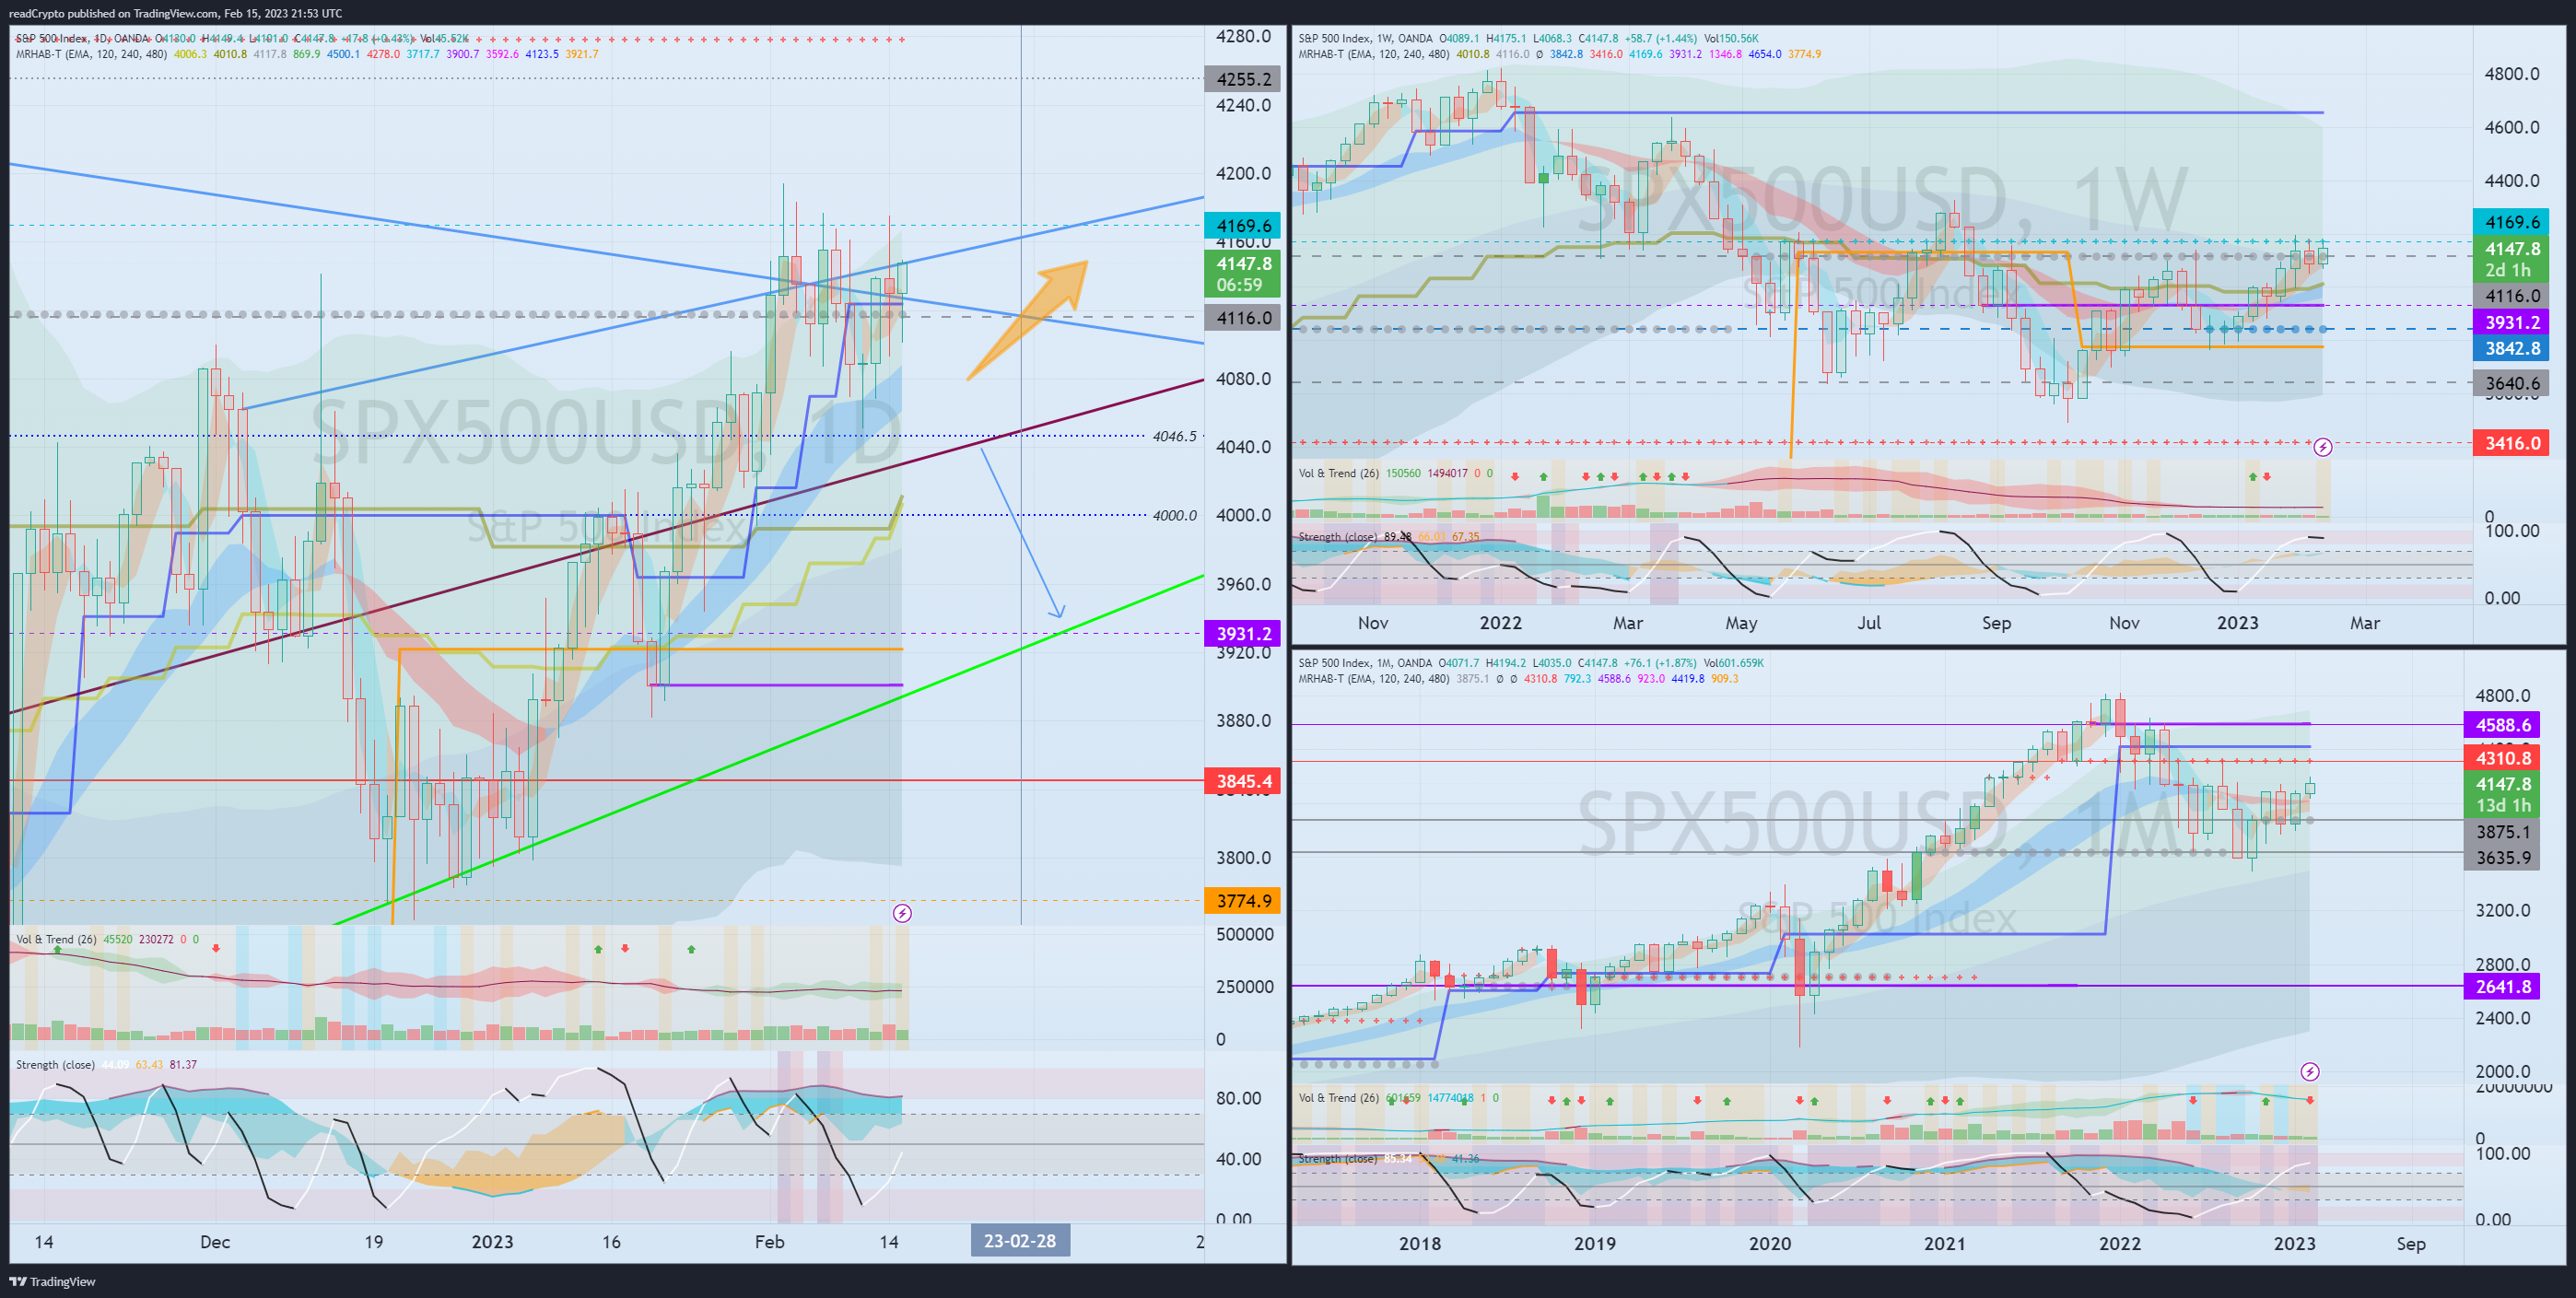The width and height of the screenshot is (2576, 1298).
Task: Click the S&P 500 Index 1M legend title
Action: (x=1365, y=663)
